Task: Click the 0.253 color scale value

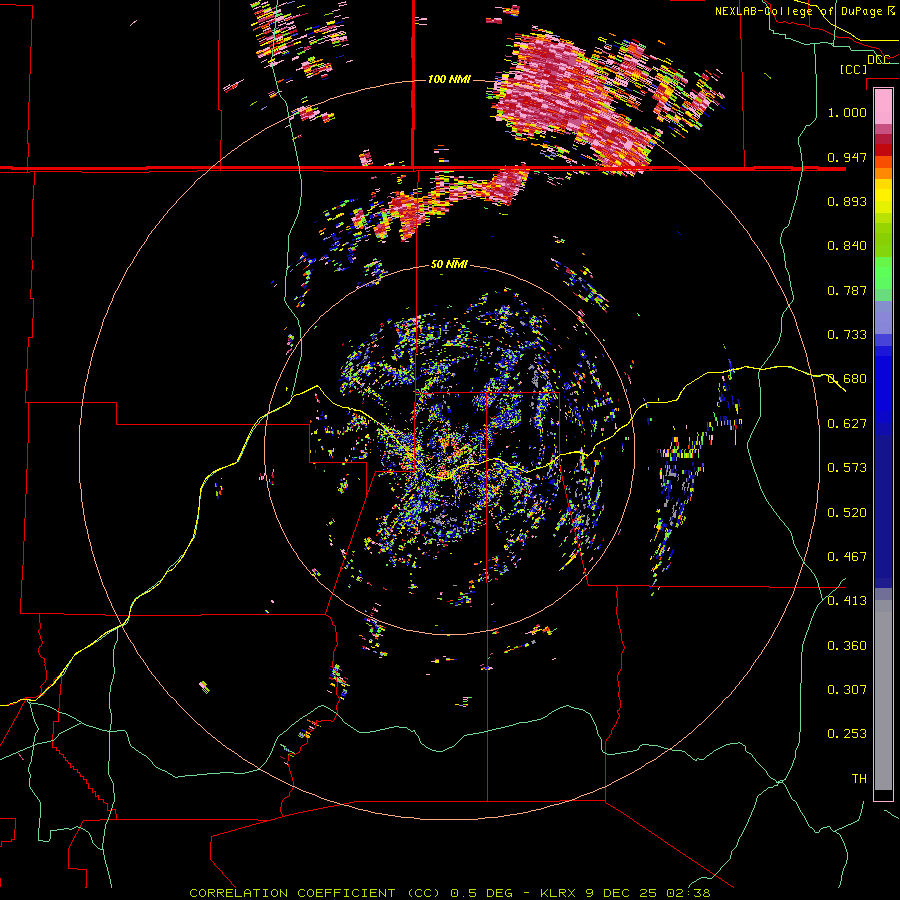Action: coord(847,734)
